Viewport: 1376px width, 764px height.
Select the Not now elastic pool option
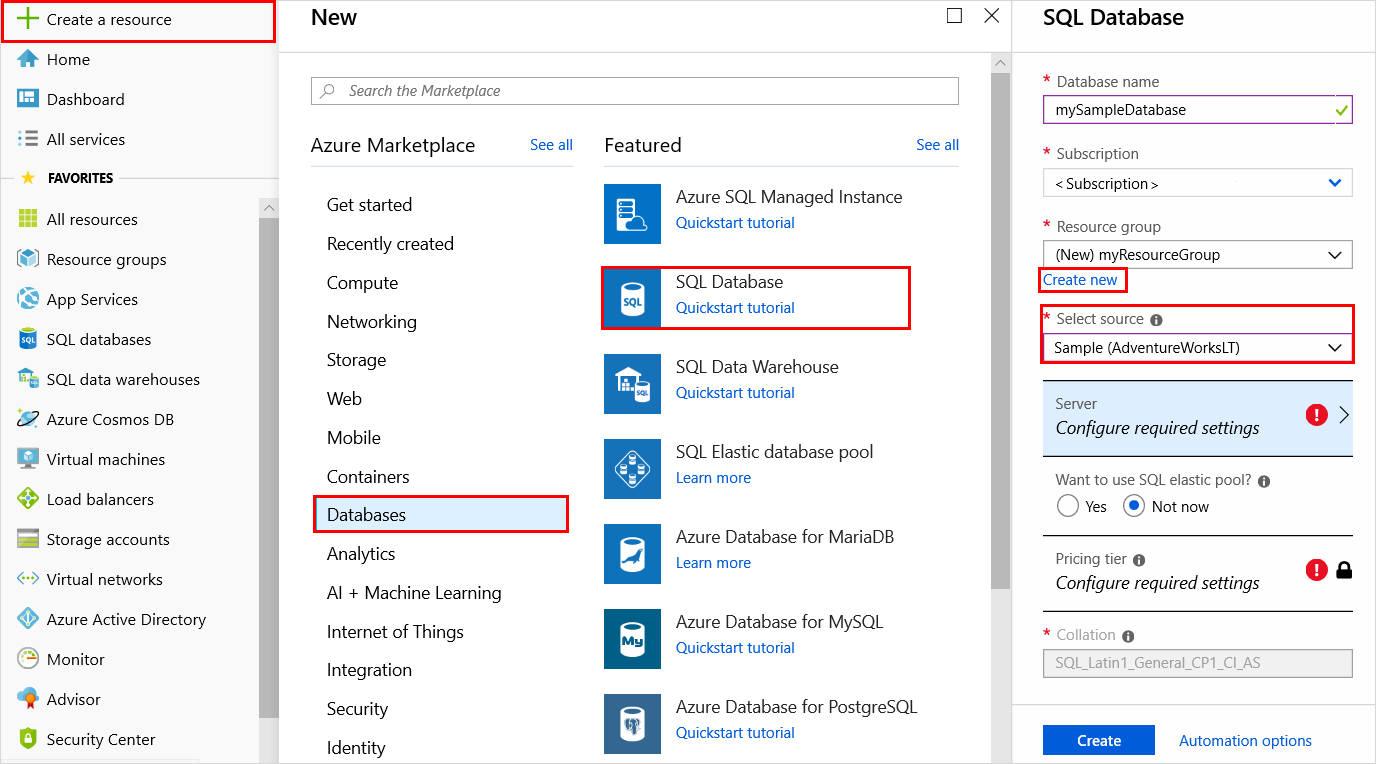point(1134,506)
